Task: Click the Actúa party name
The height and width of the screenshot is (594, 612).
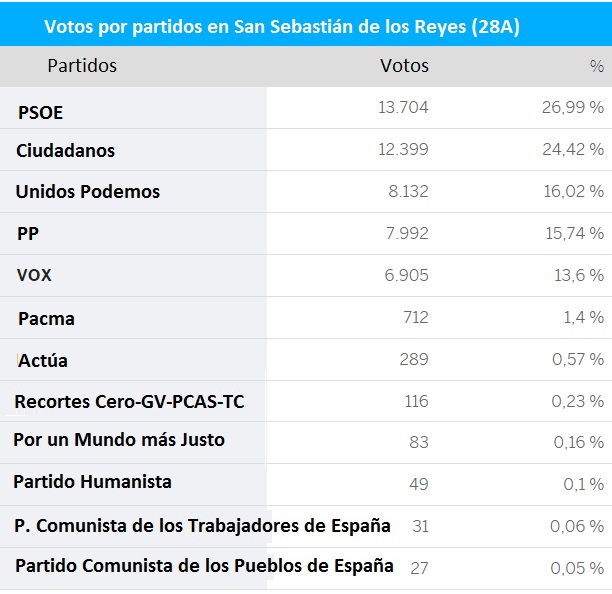Action: point(43,360)
